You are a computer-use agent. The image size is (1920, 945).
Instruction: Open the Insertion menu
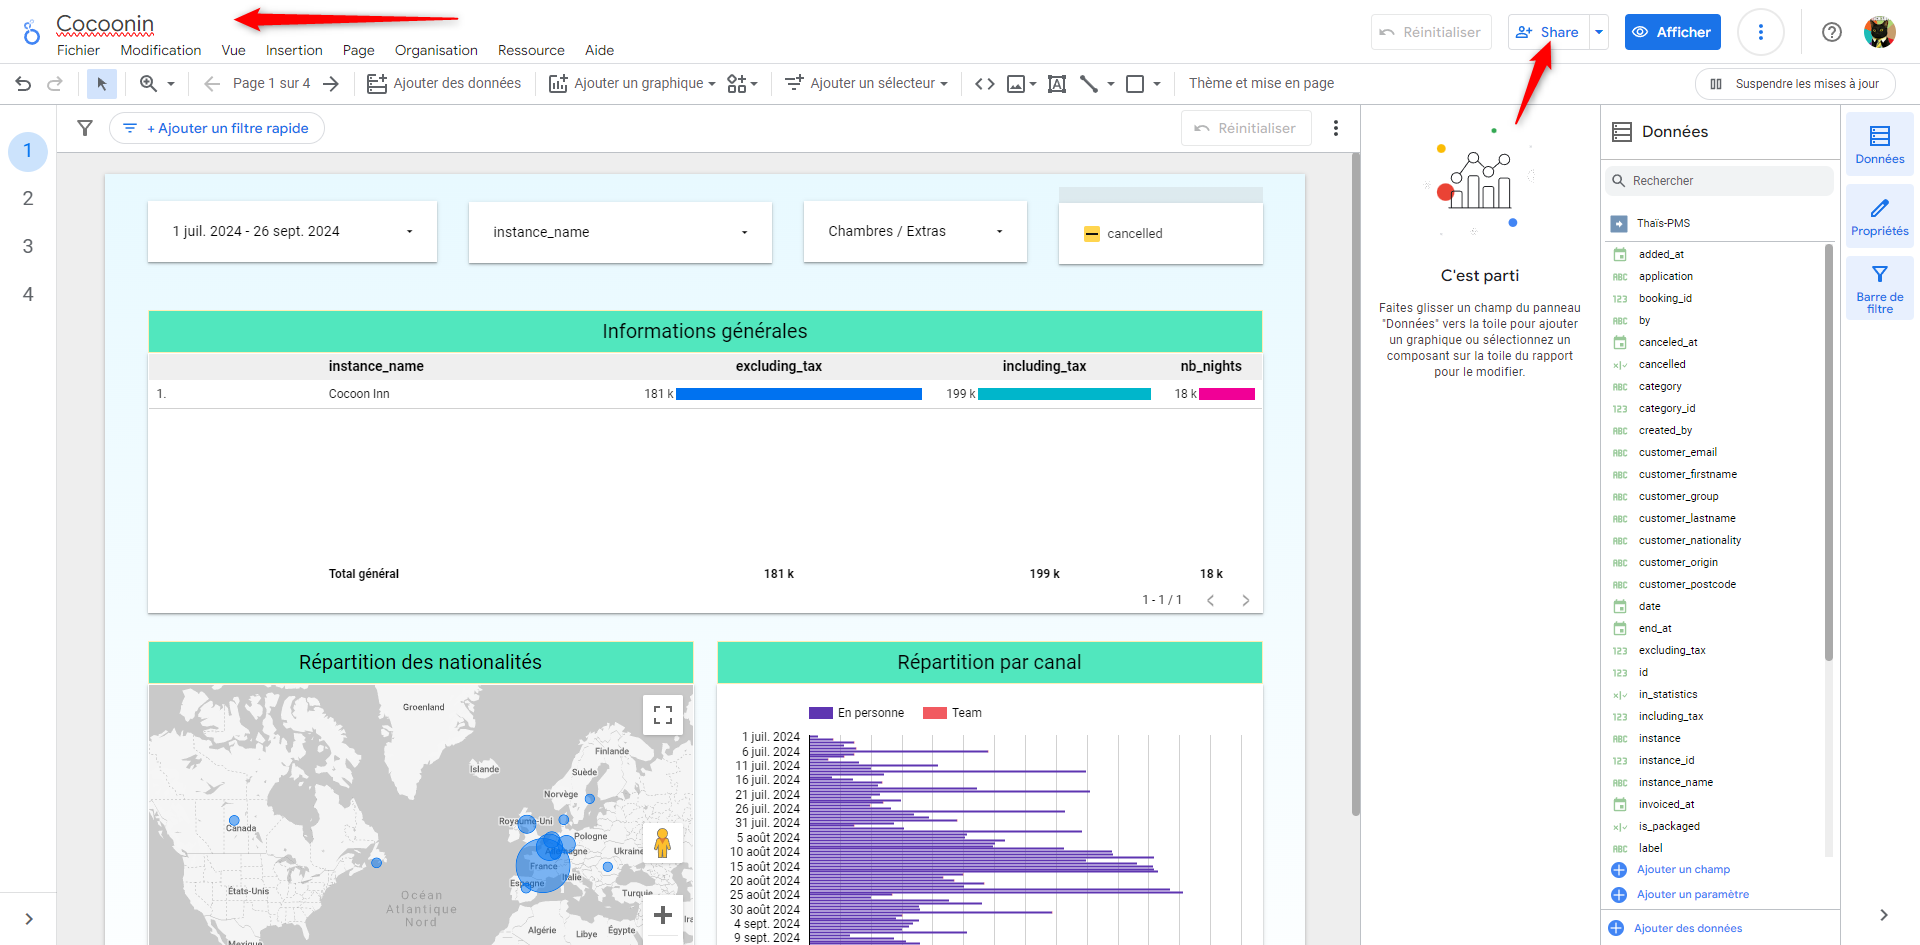(x=294, y=50)
